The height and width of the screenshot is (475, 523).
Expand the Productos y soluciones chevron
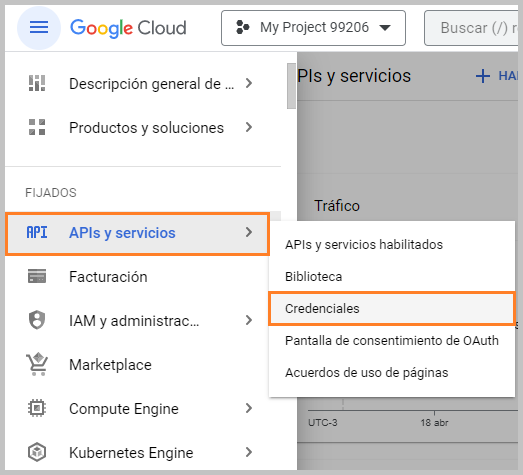(x=248, y=127)
